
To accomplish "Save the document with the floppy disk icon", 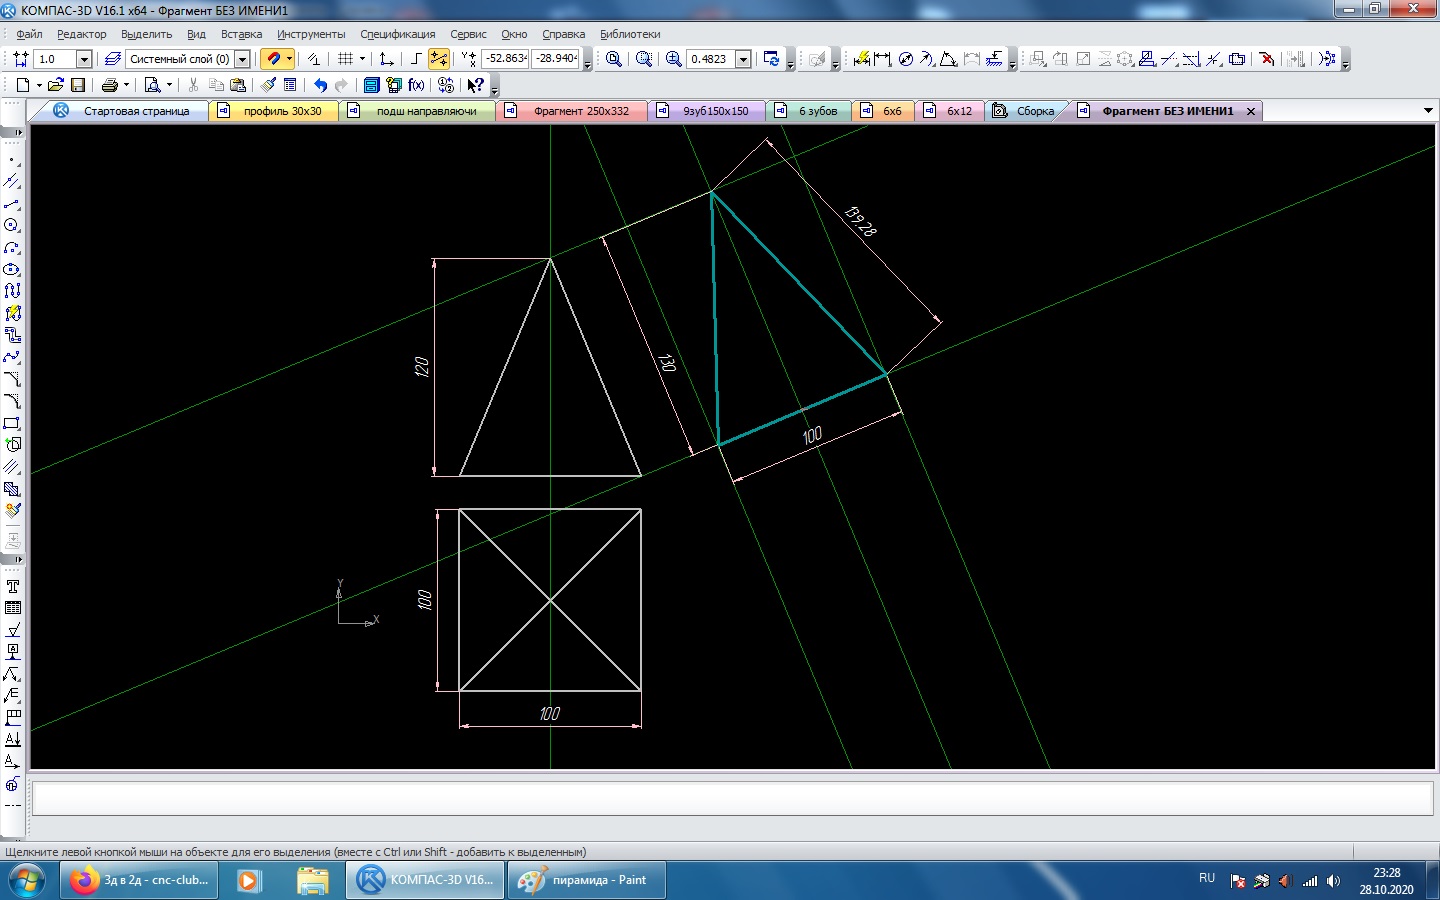I will [x=78, y=86].
